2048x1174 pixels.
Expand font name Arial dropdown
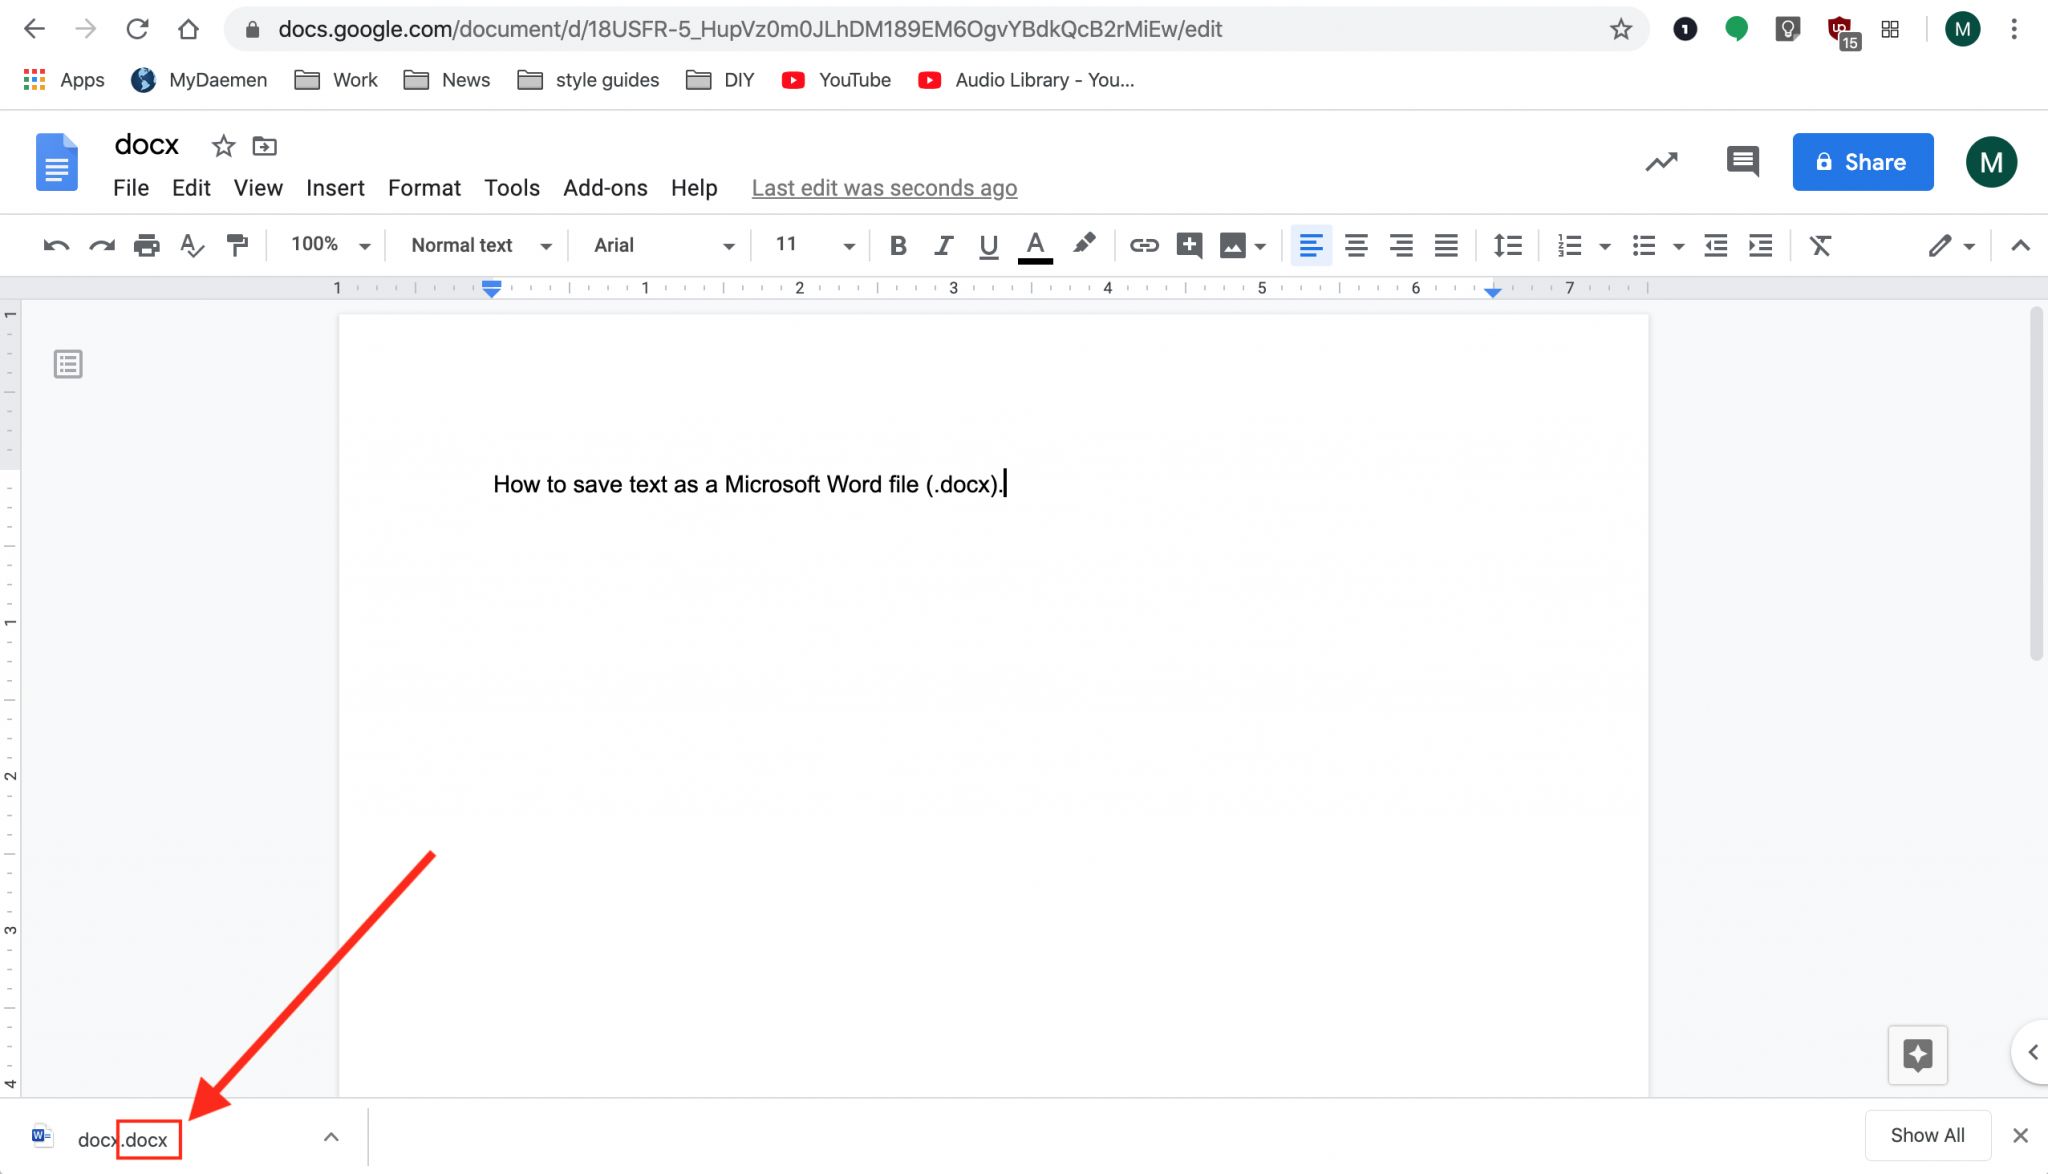click(729, 246)
